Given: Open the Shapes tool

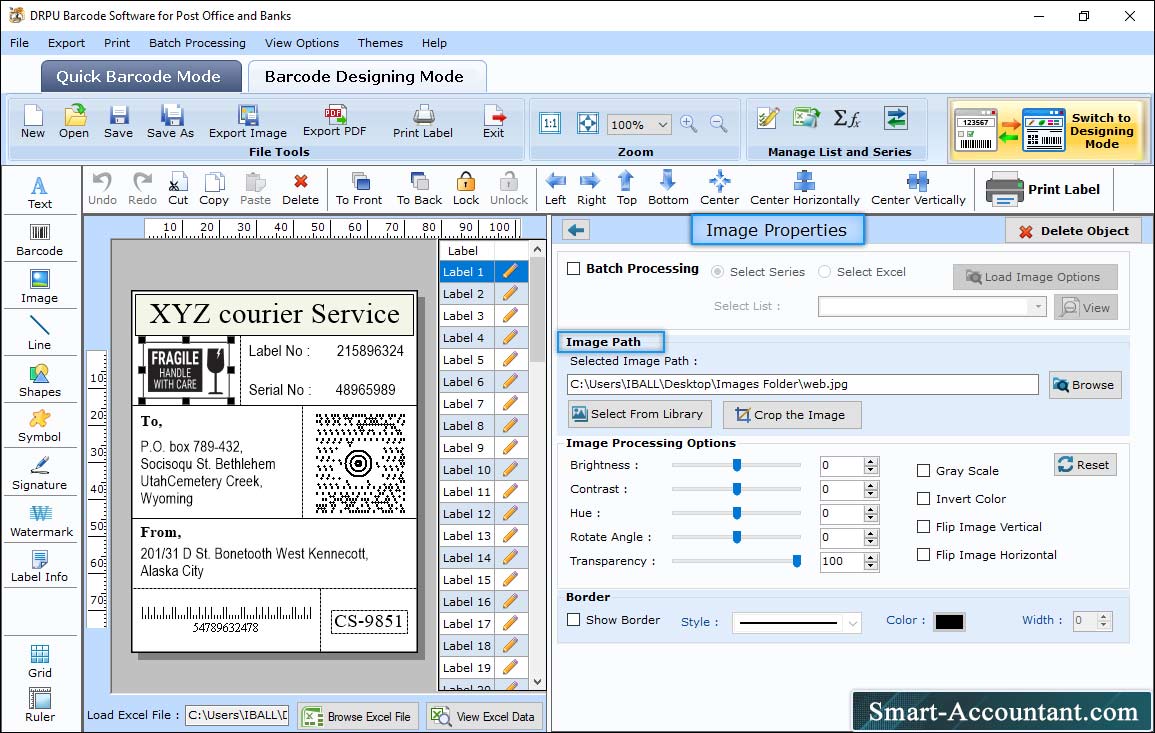Looking at the screenshot, I should (x=40, y=381).
